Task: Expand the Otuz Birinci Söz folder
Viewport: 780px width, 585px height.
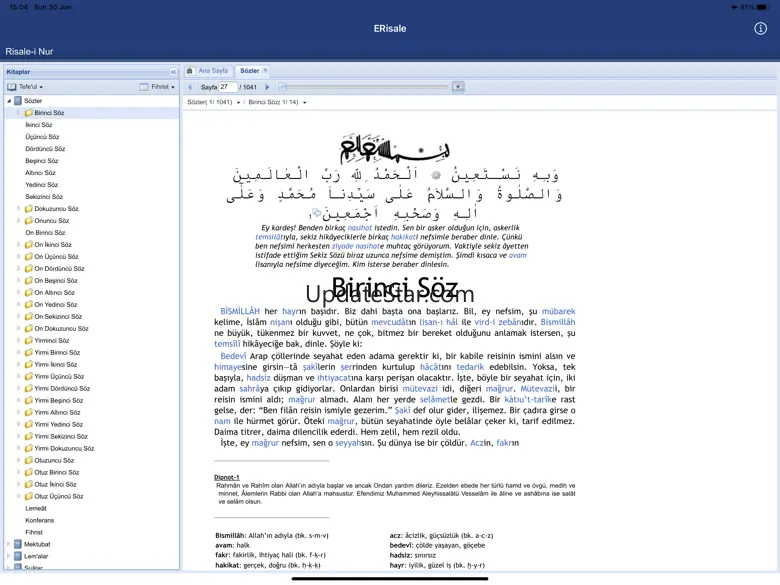Action: (x=18, y=472)
